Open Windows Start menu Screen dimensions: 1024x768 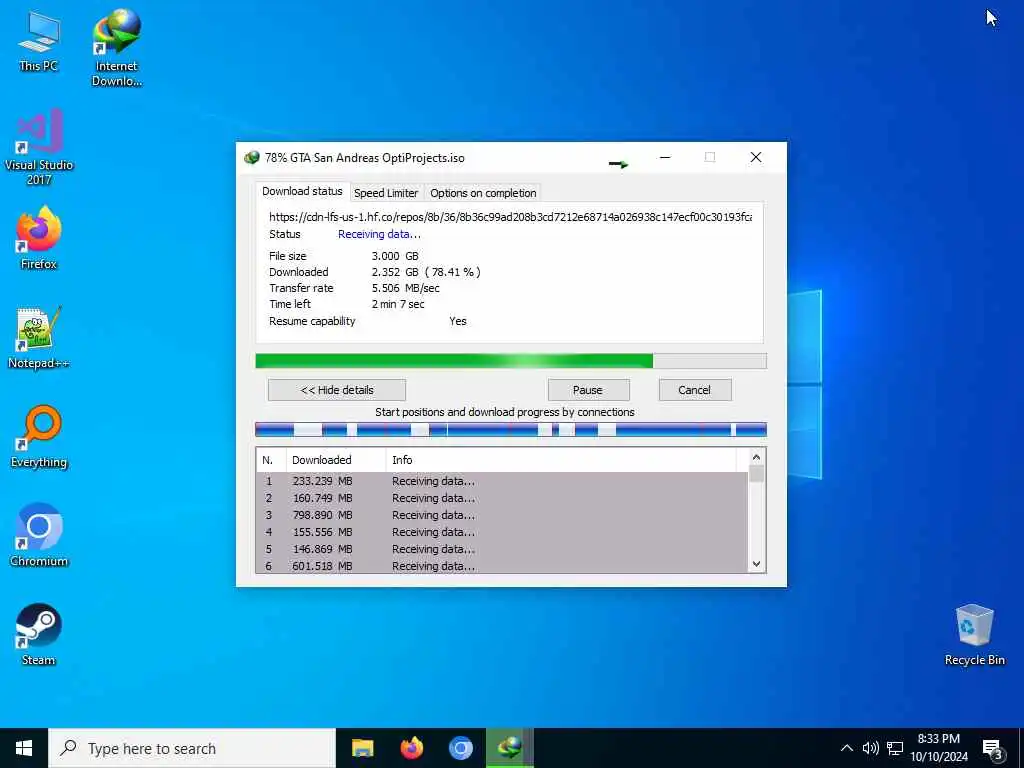click(x=24, y=748)
